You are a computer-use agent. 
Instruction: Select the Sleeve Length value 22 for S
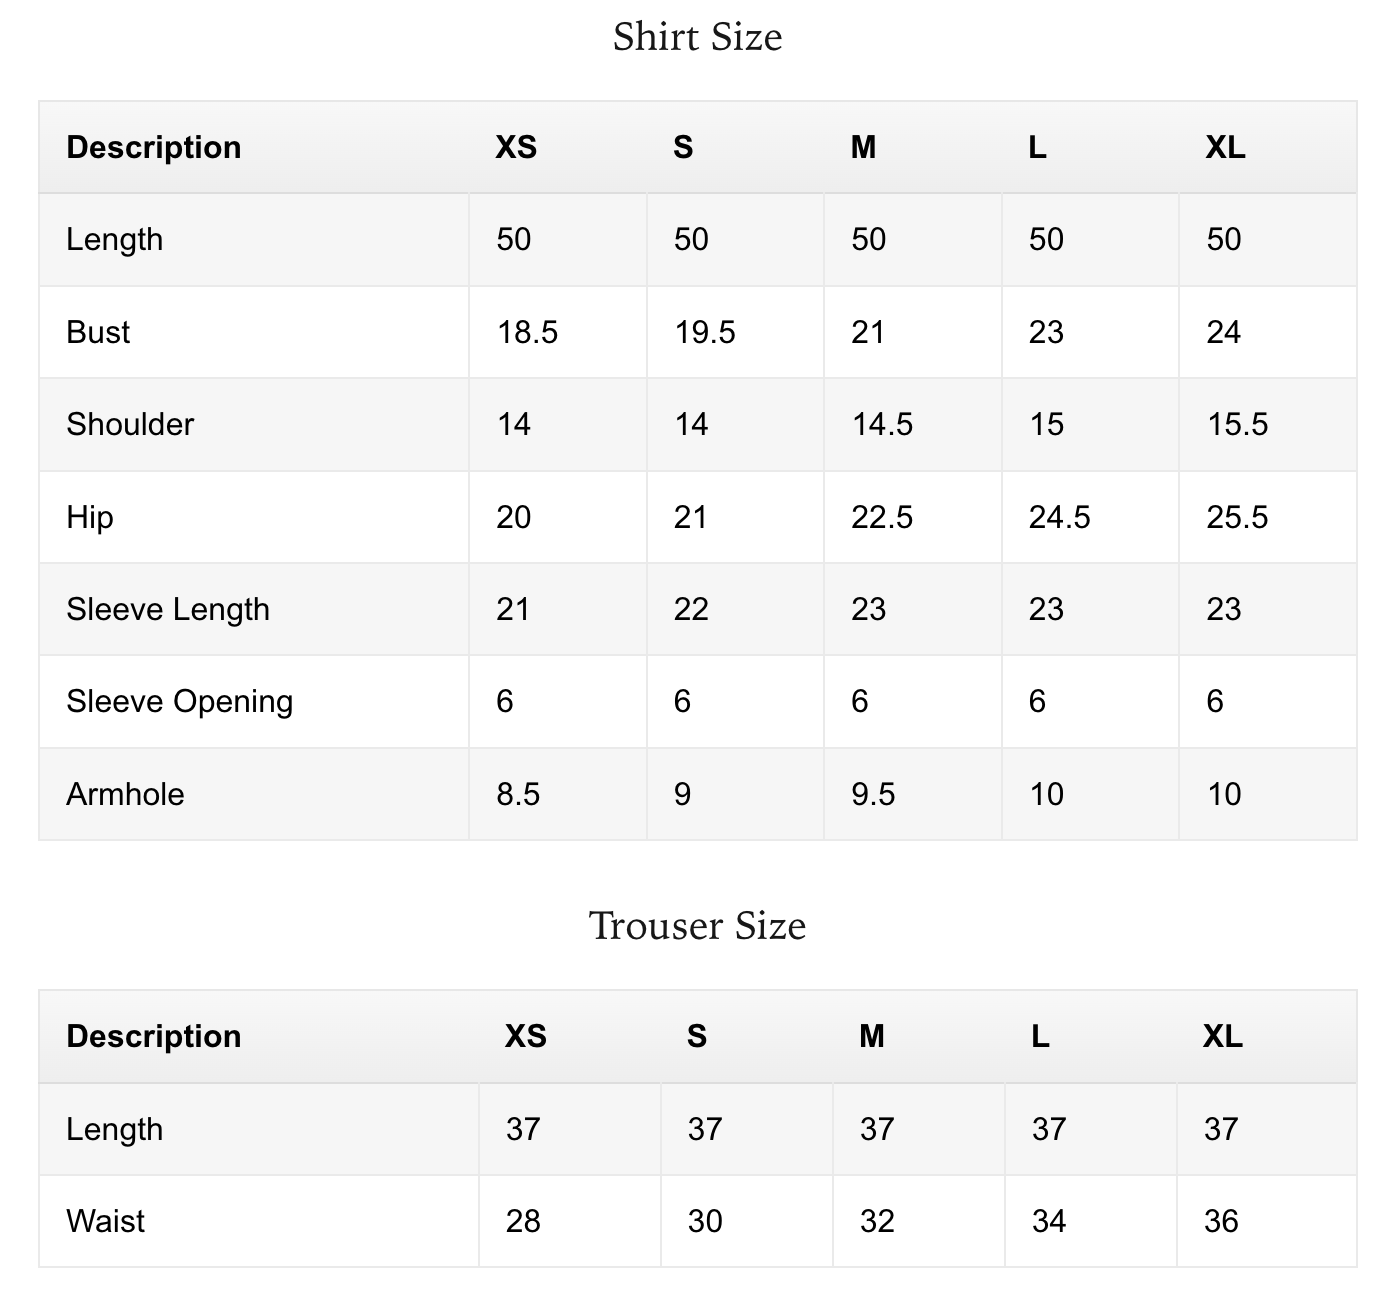691,609
